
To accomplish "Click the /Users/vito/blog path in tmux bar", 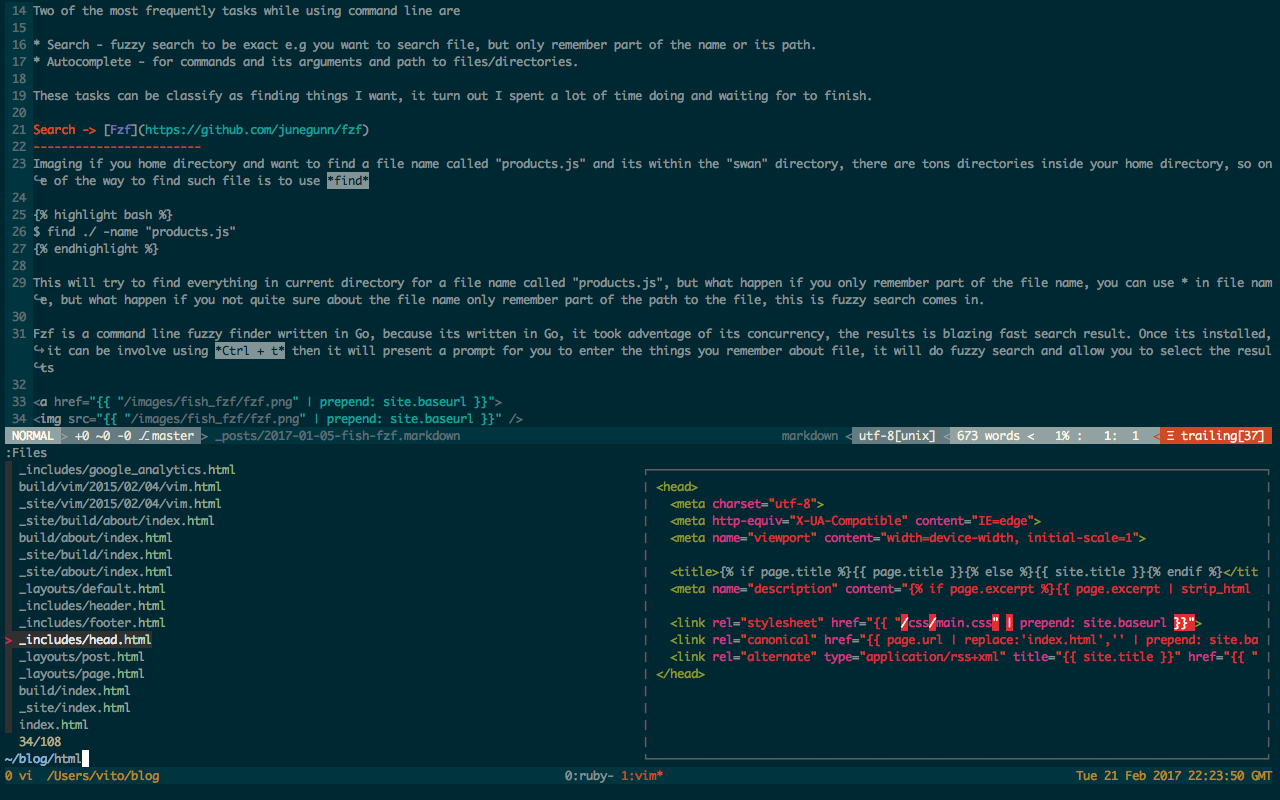I will point(102,775).
